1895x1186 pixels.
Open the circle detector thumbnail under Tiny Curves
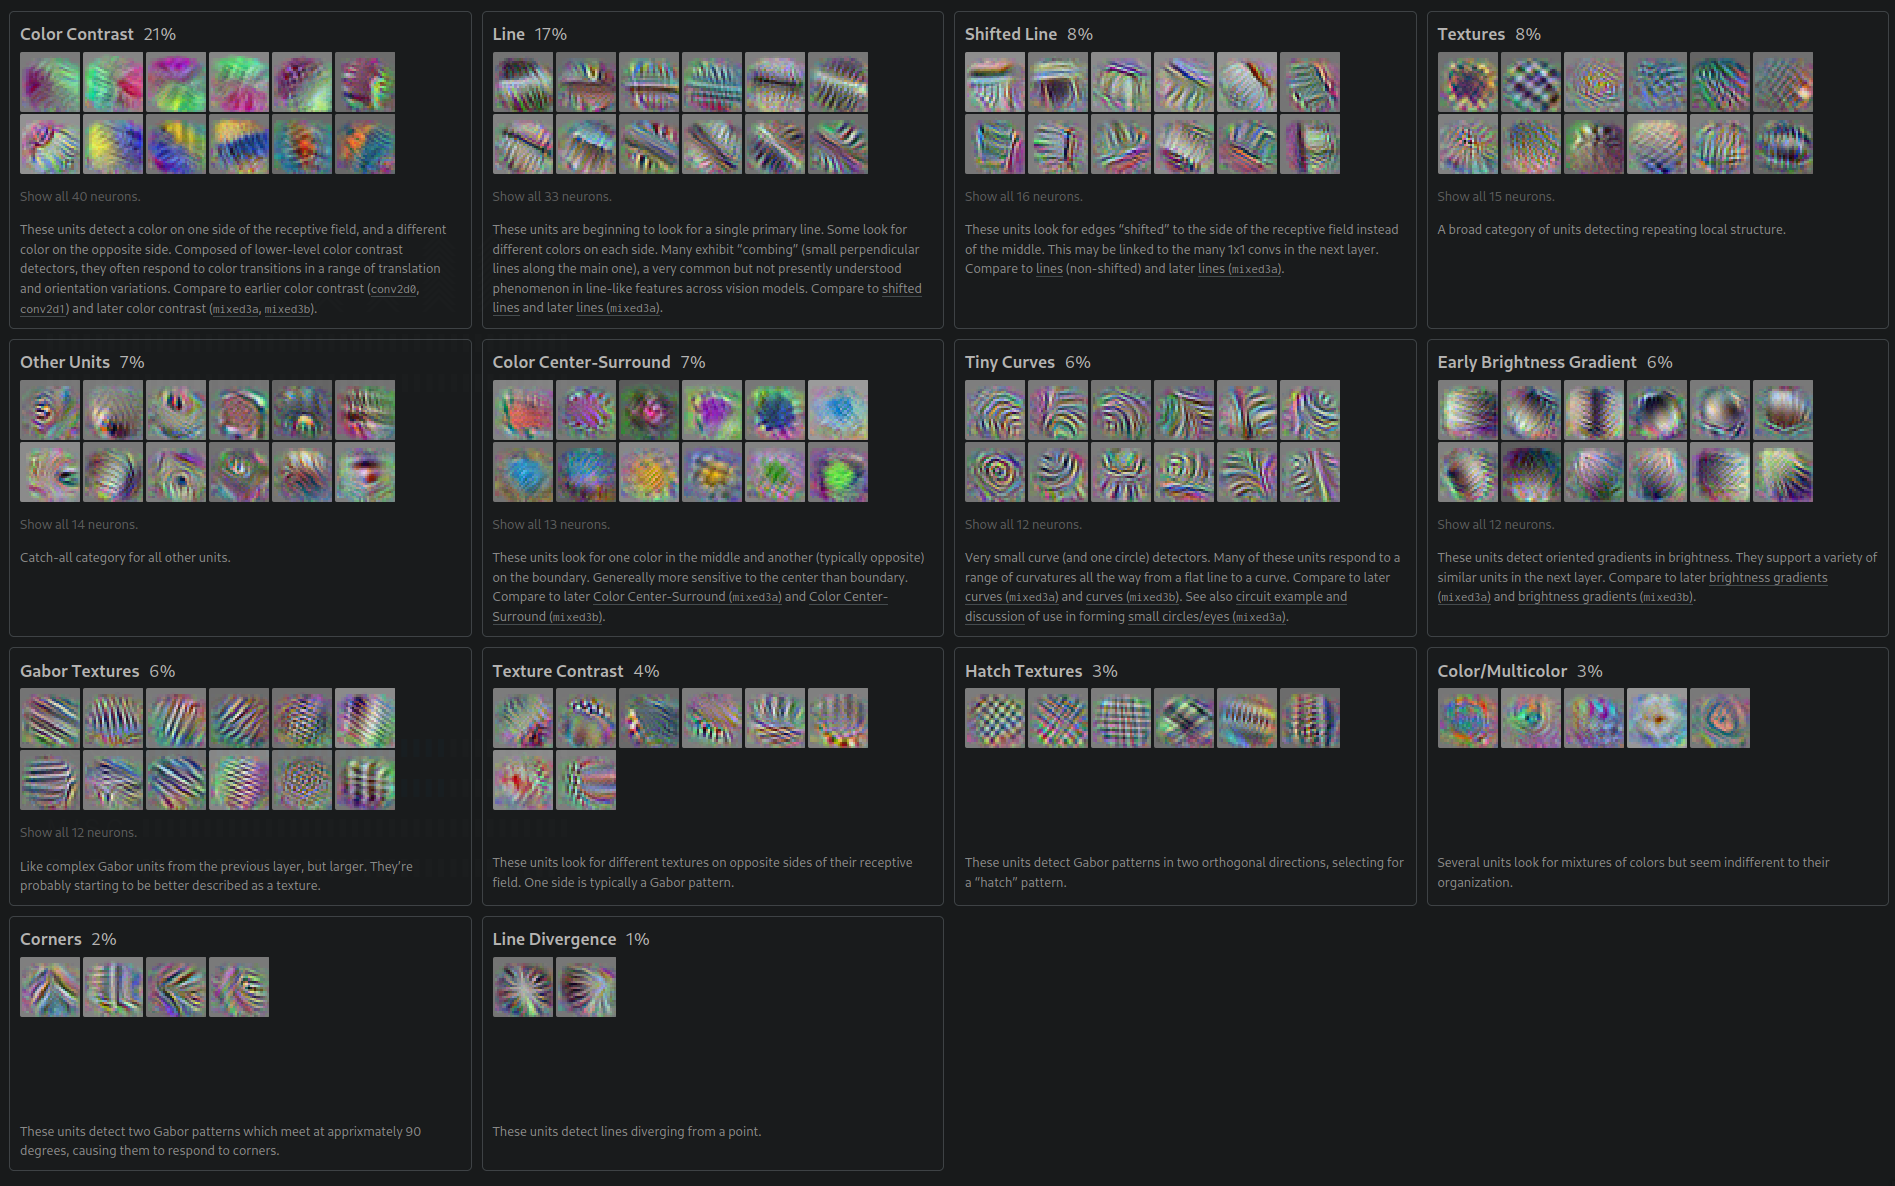[x=994, y=472]
